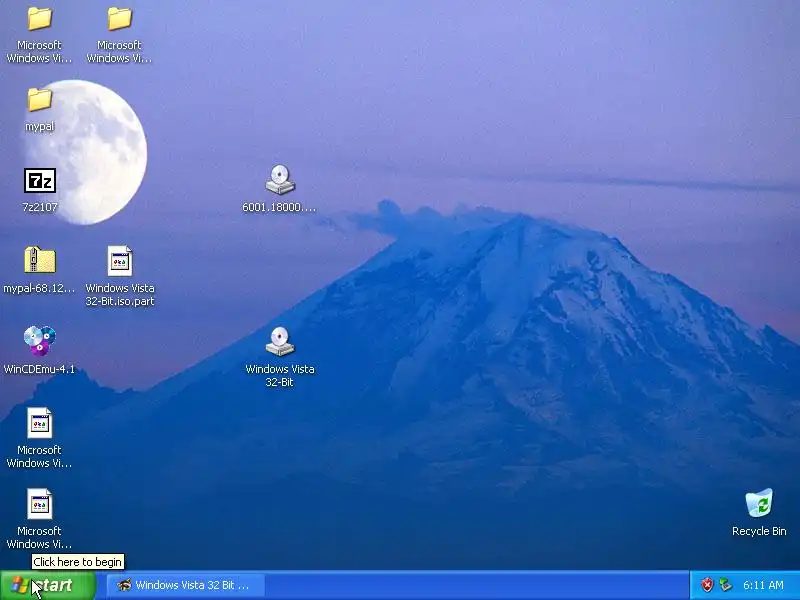Select the WinCDEmu-4.1 installer icon

(39, 340)
